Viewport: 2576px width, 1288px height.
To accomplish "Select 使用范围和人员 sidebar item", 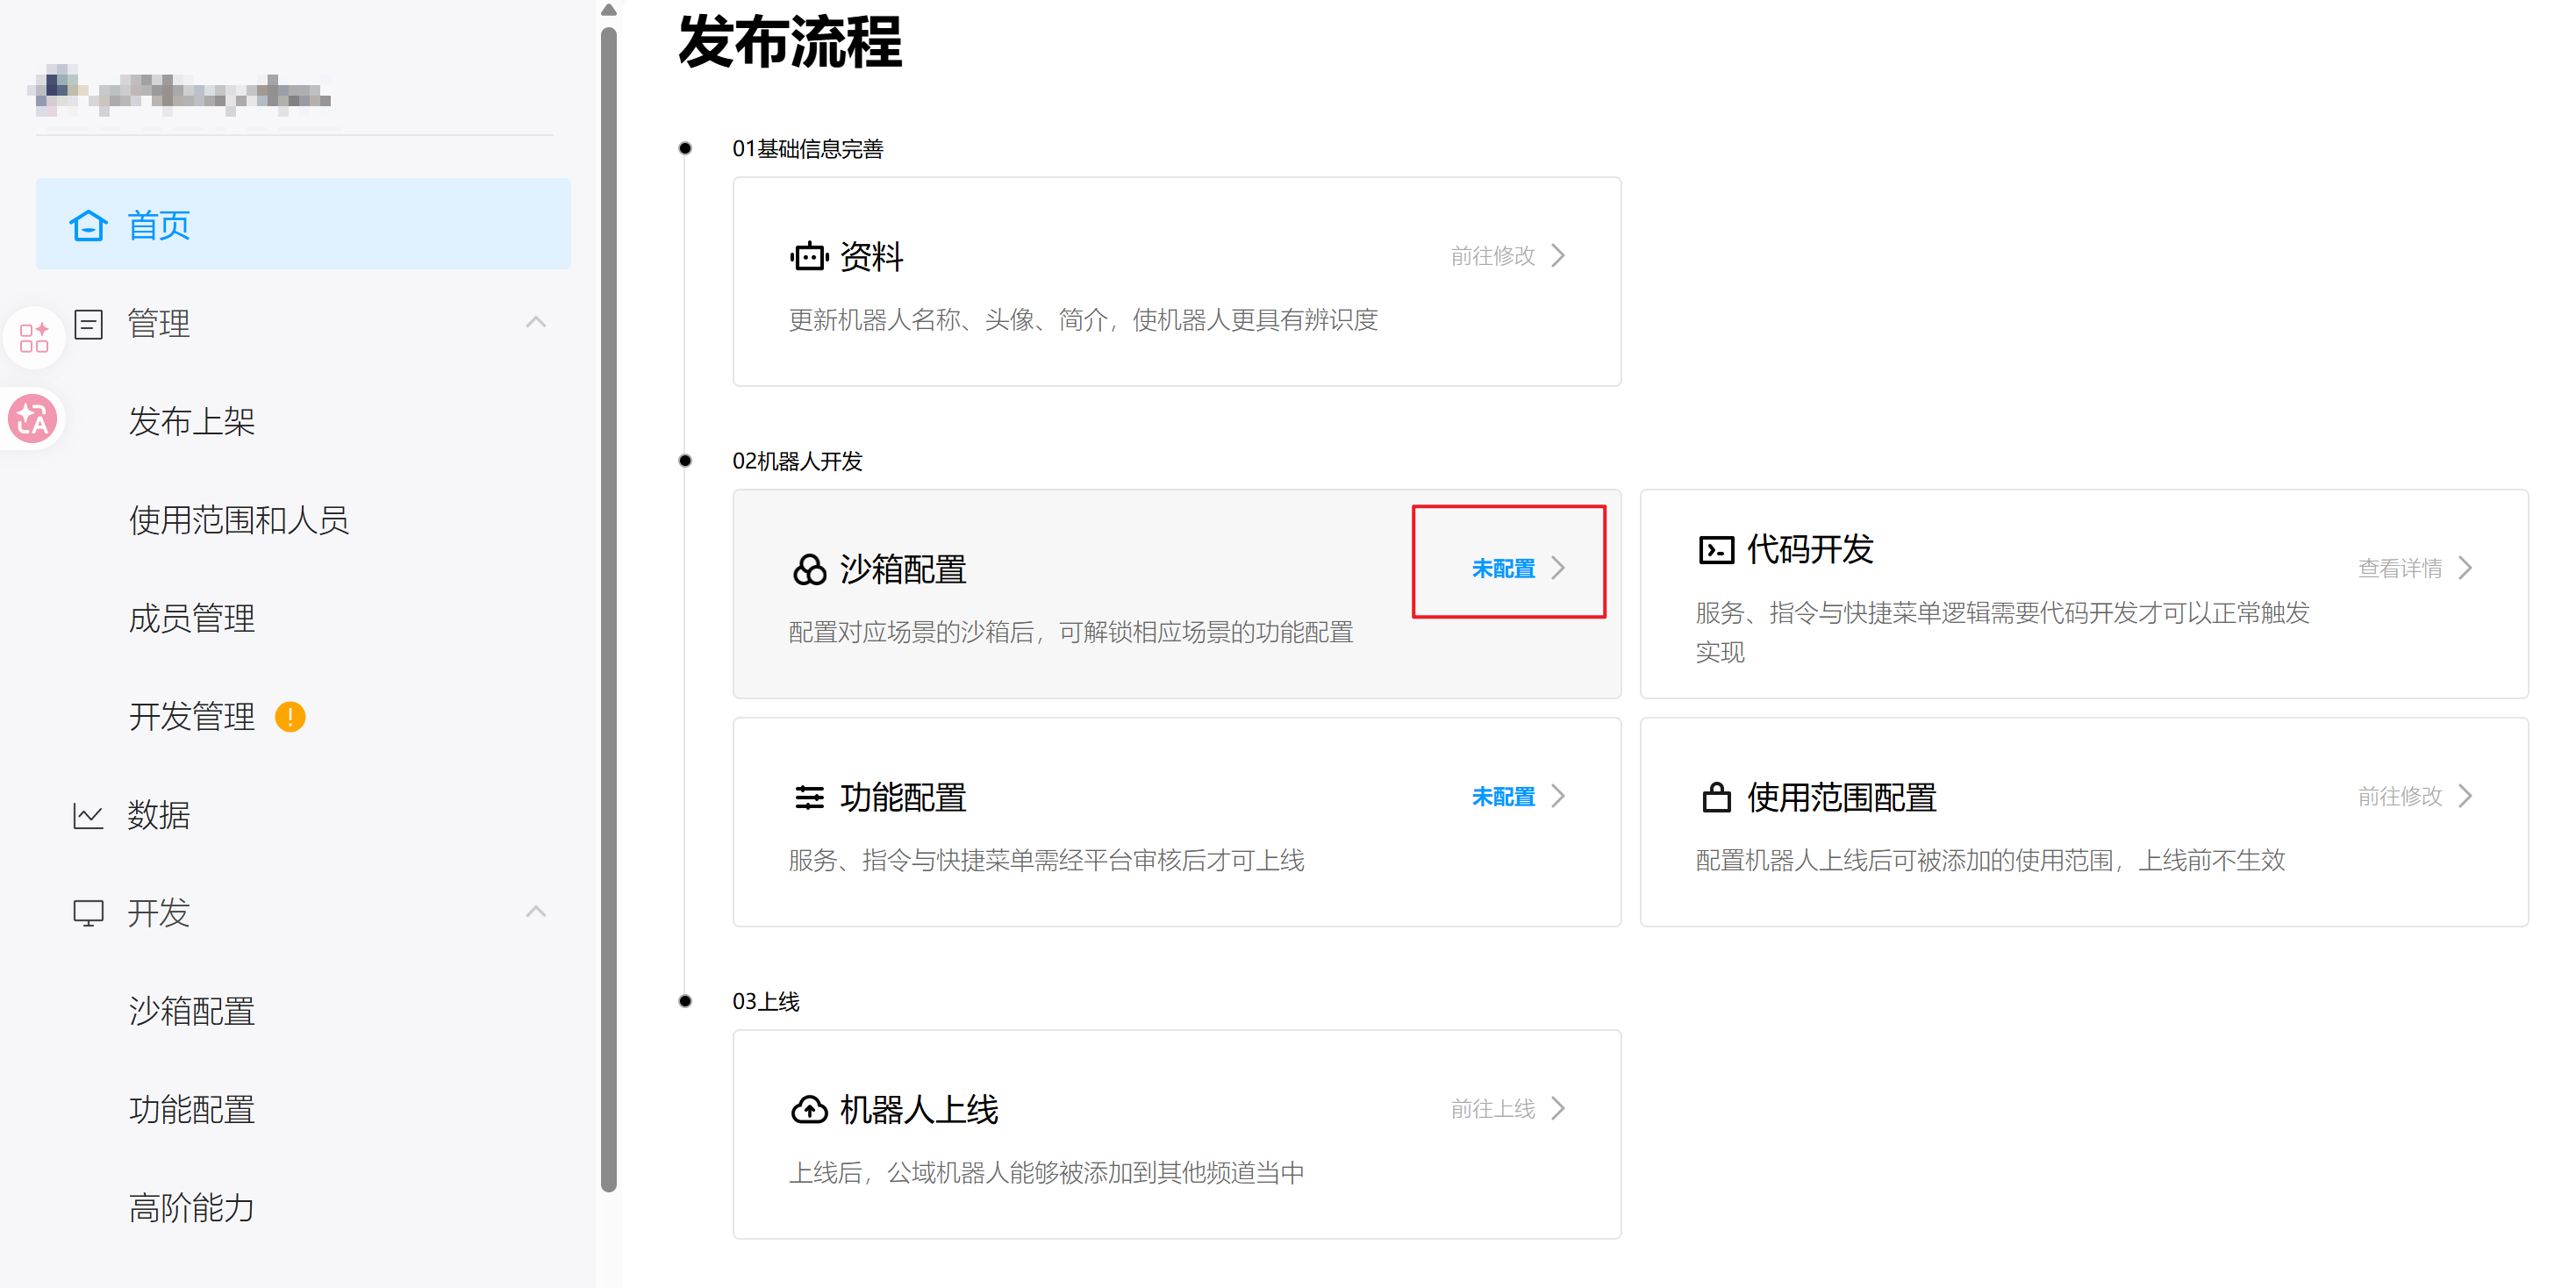I will (x=238, y=520).
